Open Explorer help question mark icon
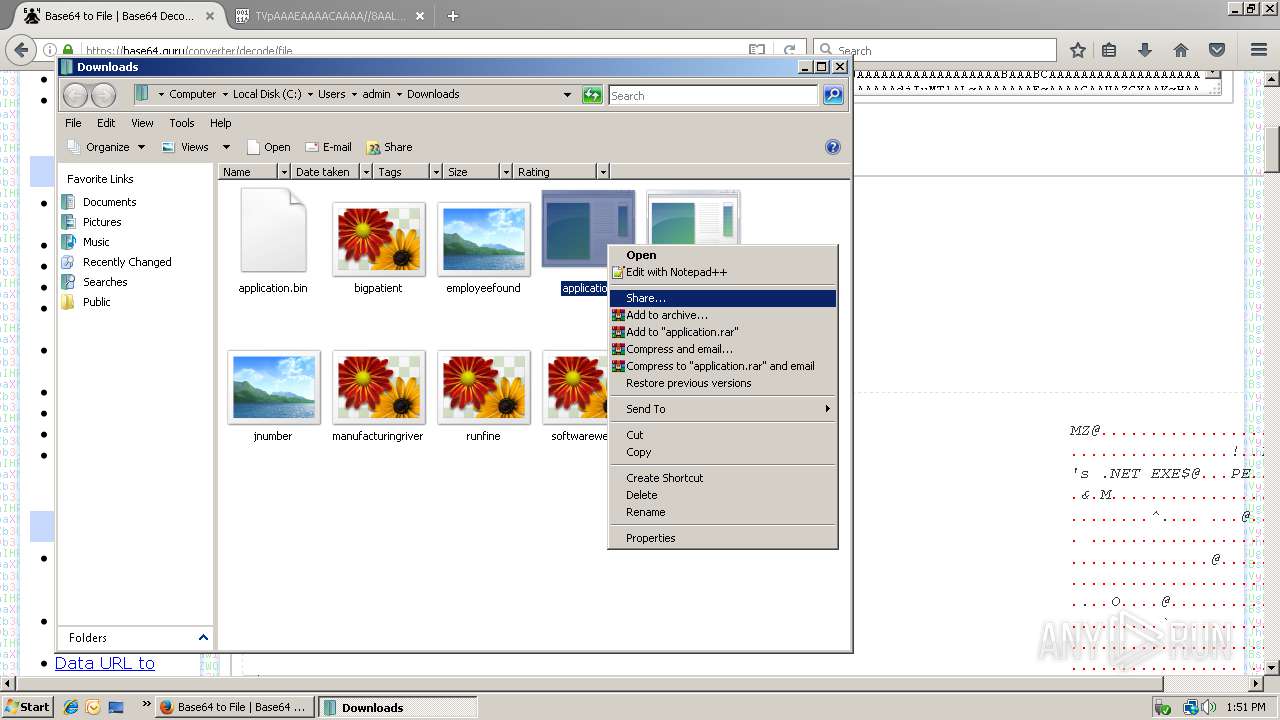 tap(832, 147)
